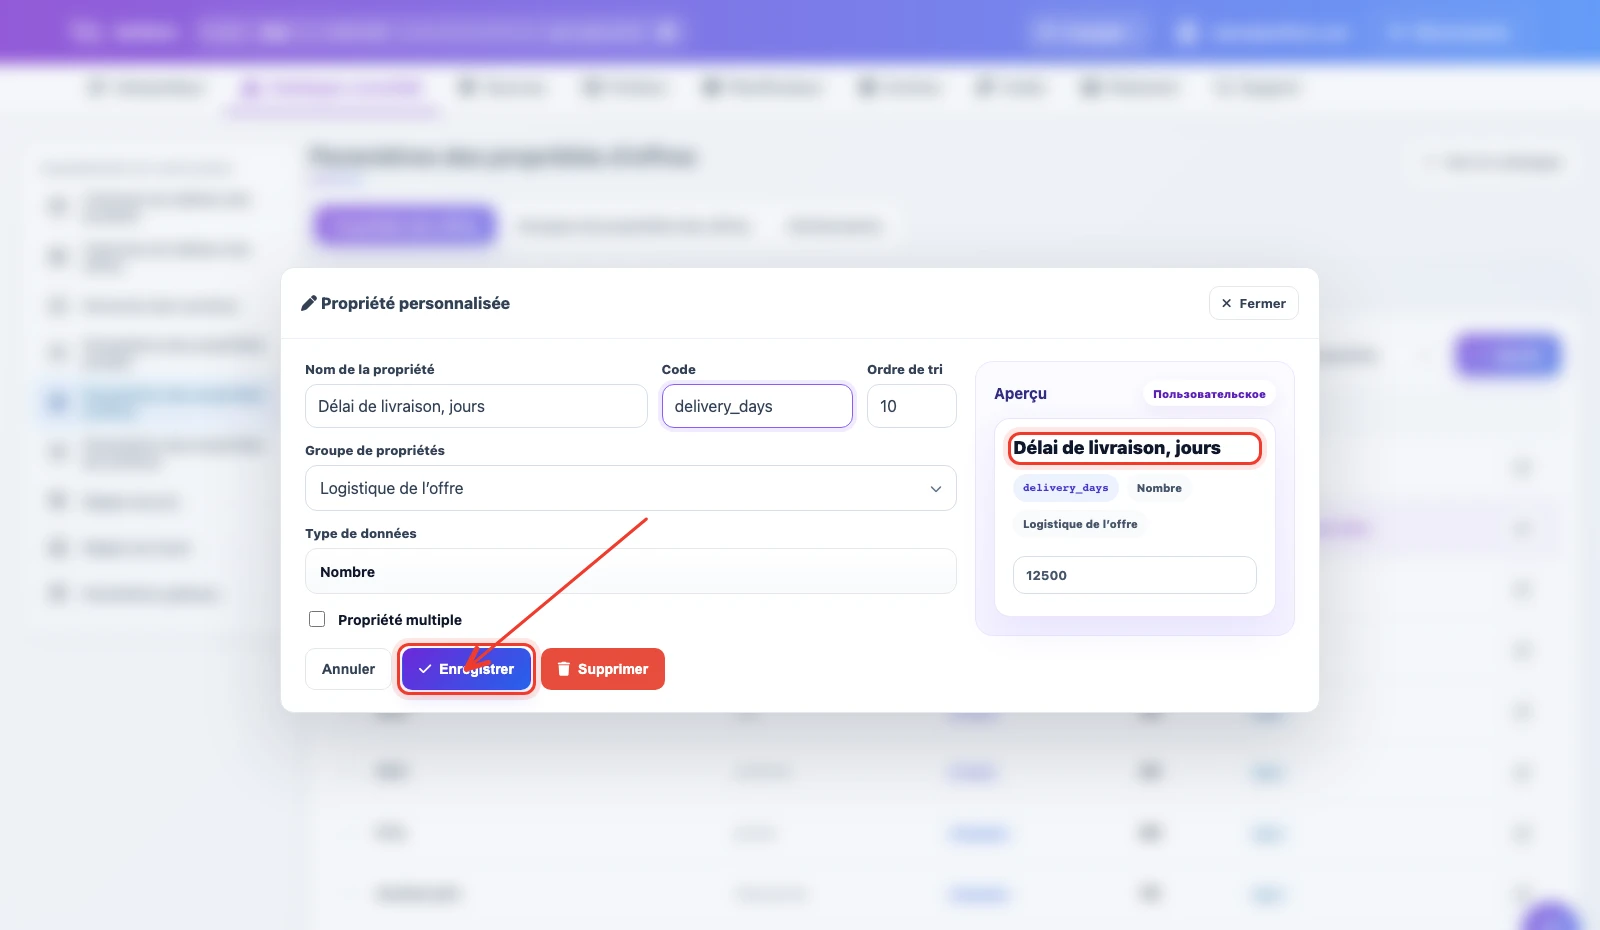Click the Пользовательское badge in Aperçu
The height and width of the screenshot is (930, 1600).
(1209, 394)
